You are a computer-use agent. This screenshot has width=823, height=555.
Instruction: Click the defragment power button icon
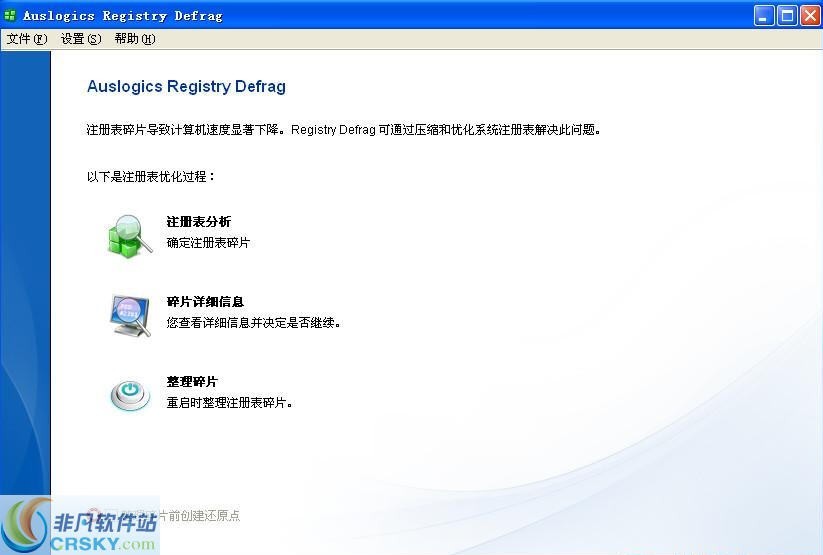[x=130, y=395]
